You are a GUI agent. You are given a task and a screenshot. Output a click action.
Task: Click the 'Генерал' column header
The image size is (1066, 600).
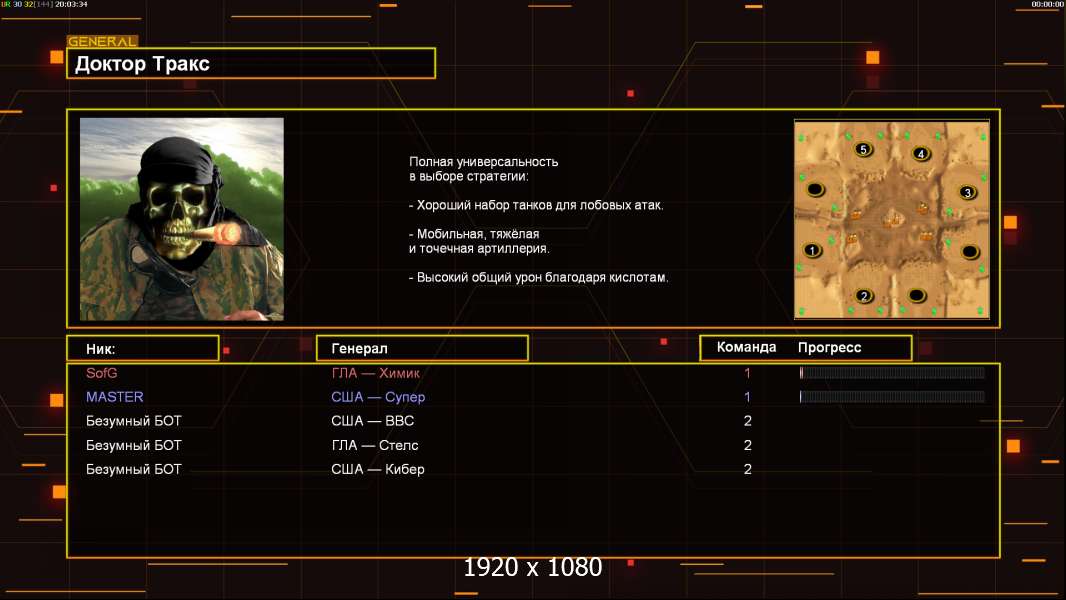click(x=422, y=348)
